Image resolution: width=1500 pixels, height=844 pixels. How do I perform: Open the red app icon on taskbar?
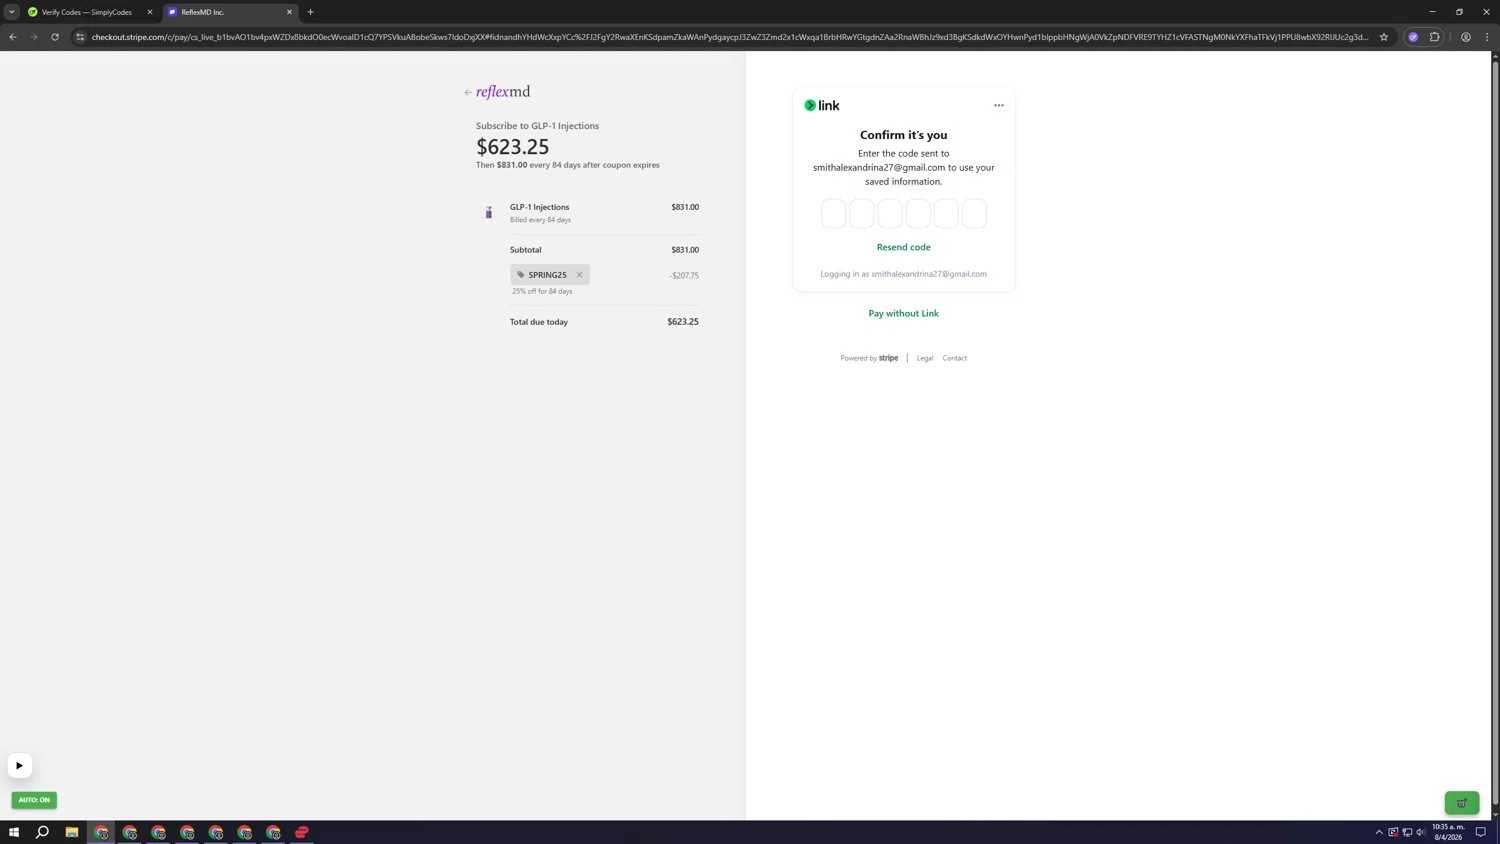(302, 832)
